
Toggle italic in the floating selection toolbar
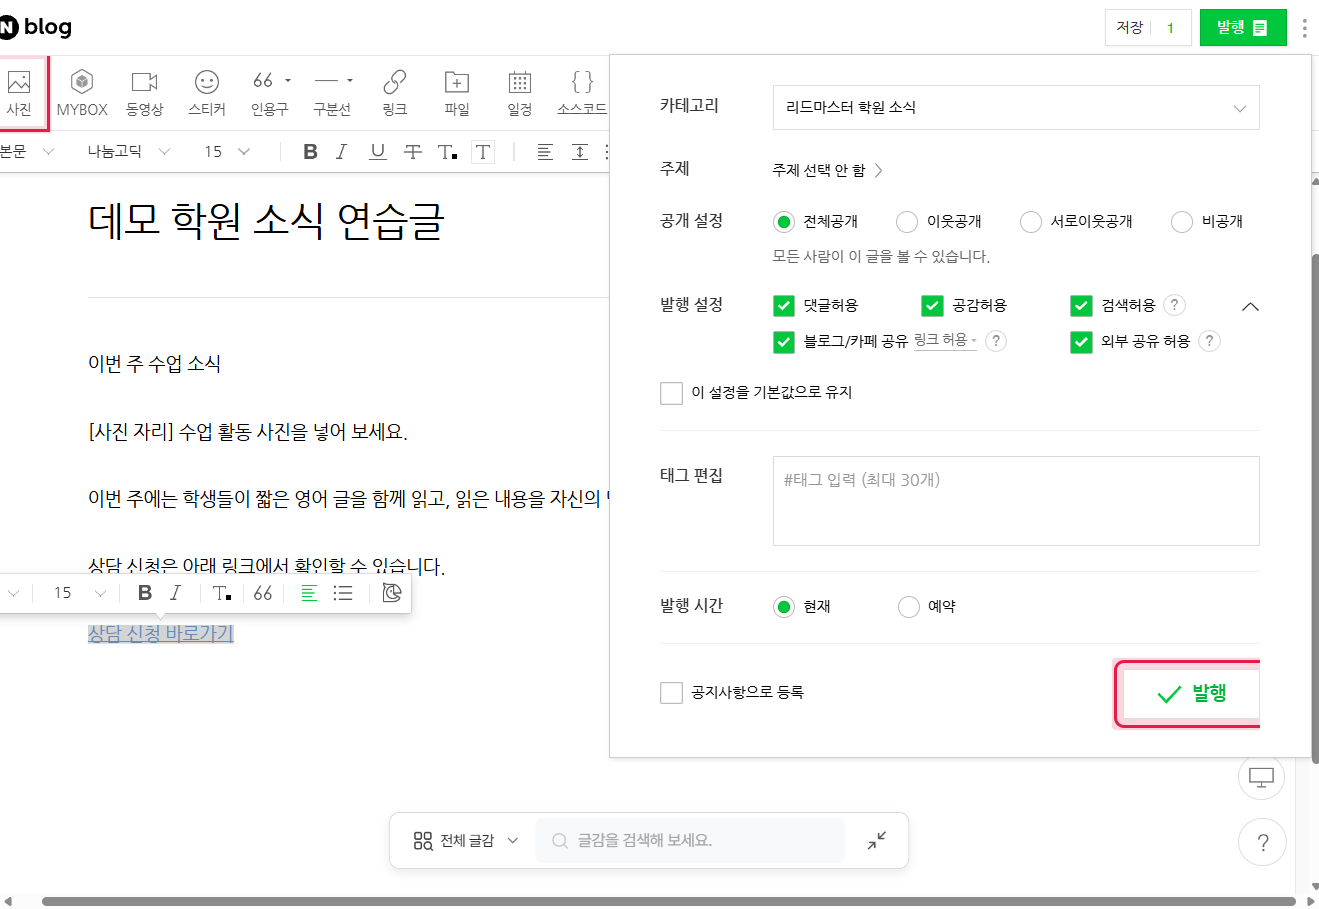176,593
